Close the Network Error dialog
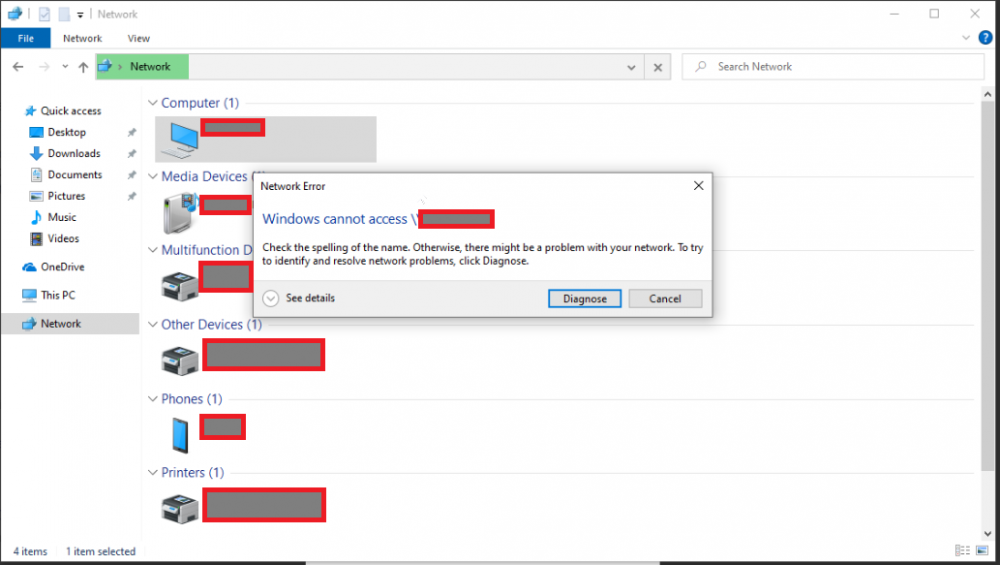Image resolution: width=1000 pixels, height=565 pixels. 698,186
